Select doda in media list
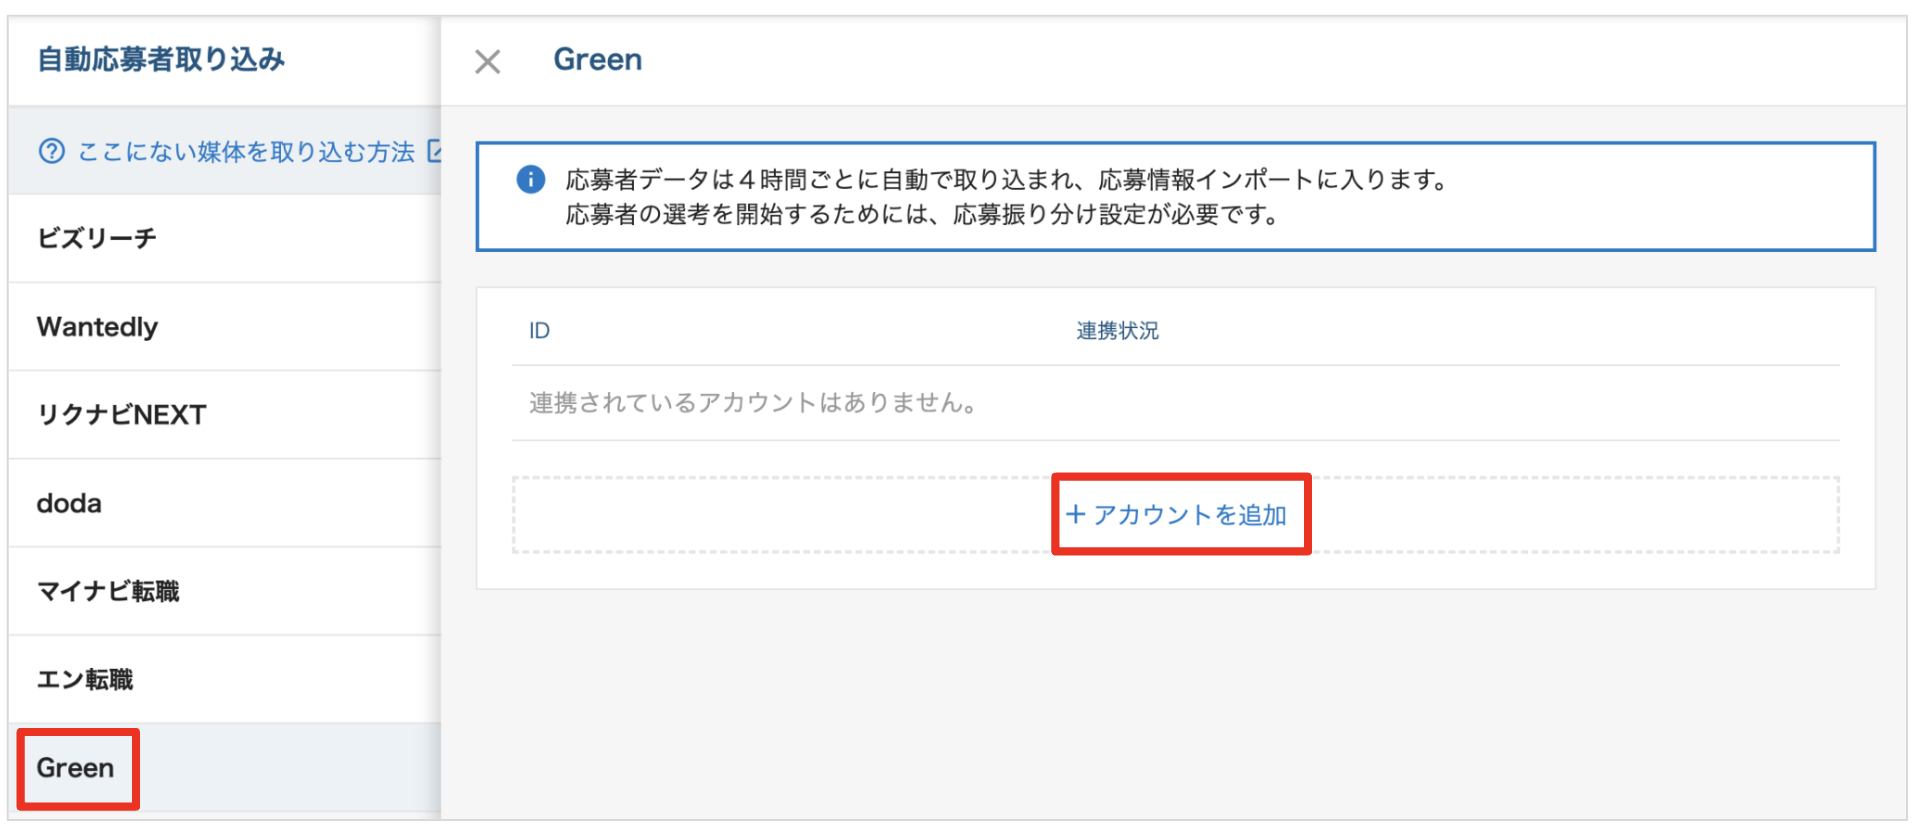Image resolution: width=1922 pixels, height=838 pixels. 69,503
